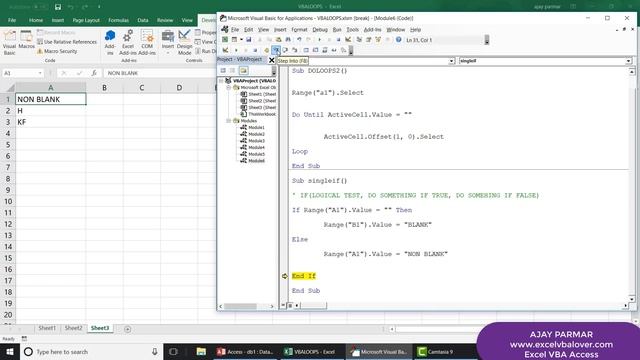Open the Format menu in VBA editor

pyautogui.click(x=299, y=30)
